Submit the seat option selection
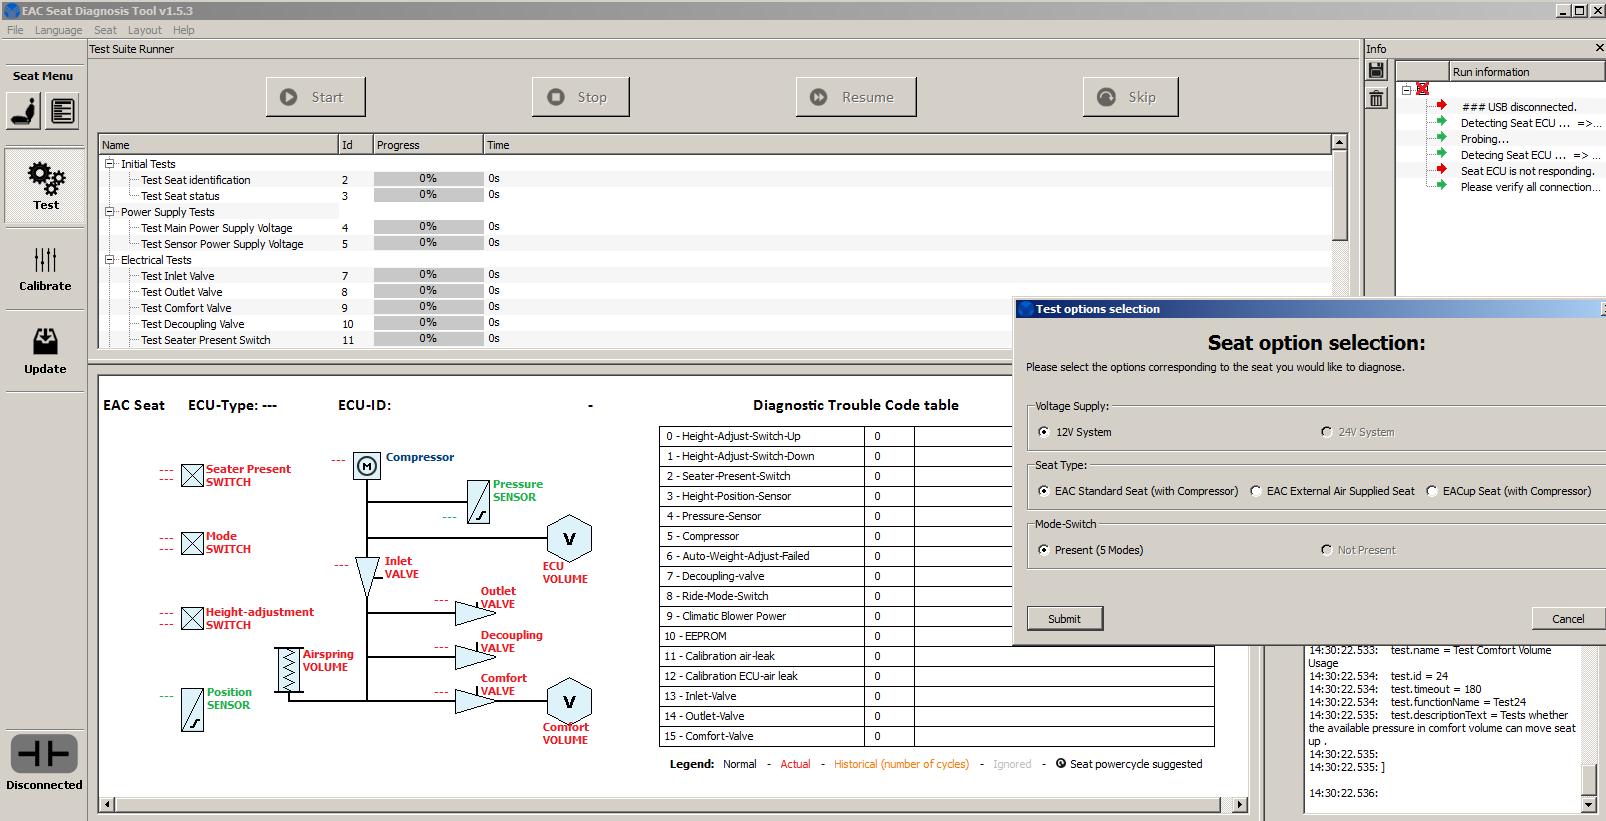The height and width of the screenshot is (821, 1606). (1064, 619)
